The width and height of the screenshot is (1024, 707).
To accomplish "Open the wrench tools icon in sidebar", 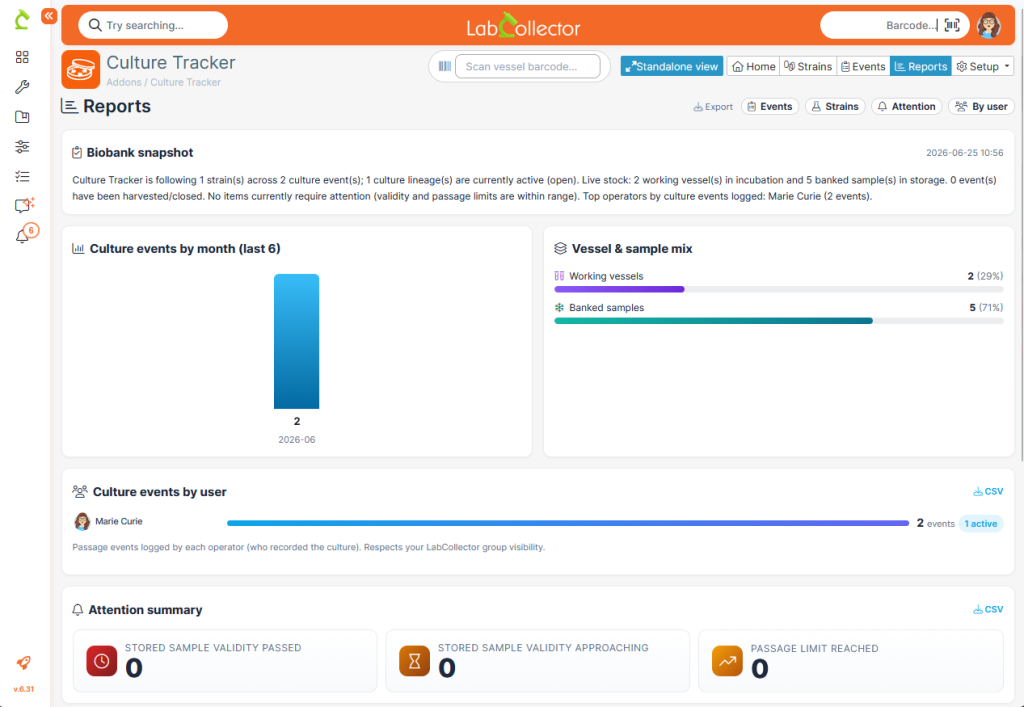I will 22,87.
